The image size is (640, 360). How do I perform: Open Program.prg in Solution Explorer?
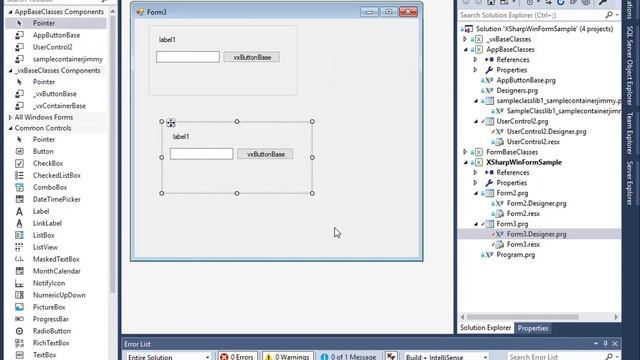click(x=515, y=255)
